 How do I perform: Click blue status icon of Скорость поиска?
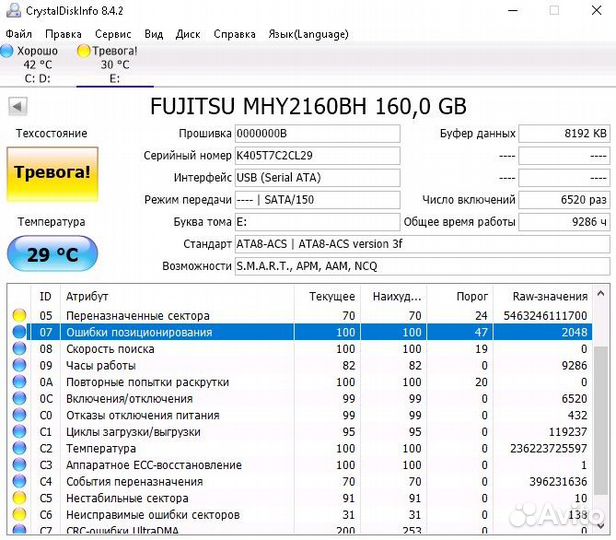click(19, 348)
